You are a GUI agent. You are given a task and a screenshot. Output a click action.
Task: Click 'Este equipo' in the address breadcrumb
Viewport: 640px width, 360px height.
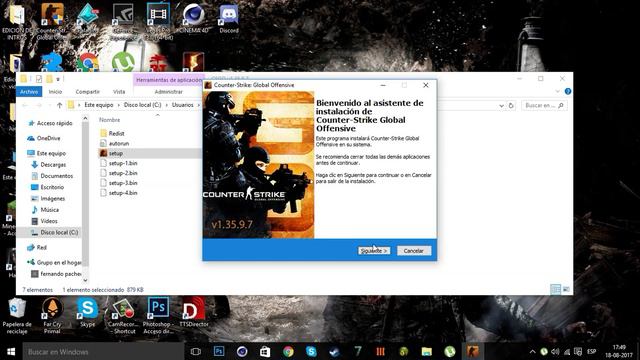click(98, 105)
